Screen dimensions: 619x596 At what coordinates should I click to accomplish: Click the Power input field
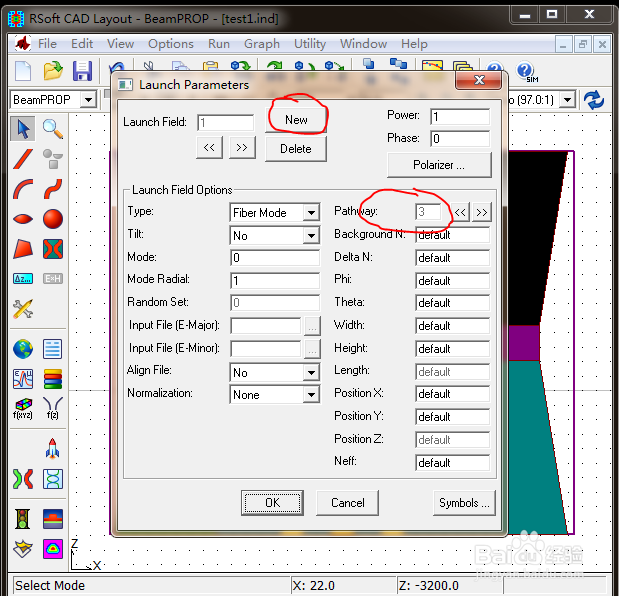460,117
